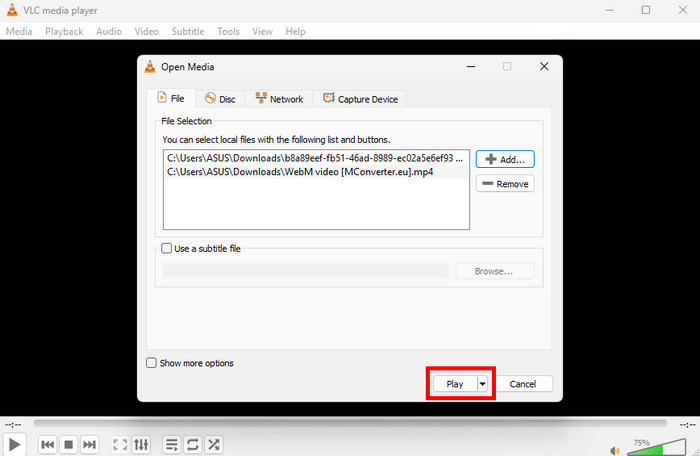The image size is (700, 456).
Task: Show the playlist via toolbar icon
Action: click(171, 444)
